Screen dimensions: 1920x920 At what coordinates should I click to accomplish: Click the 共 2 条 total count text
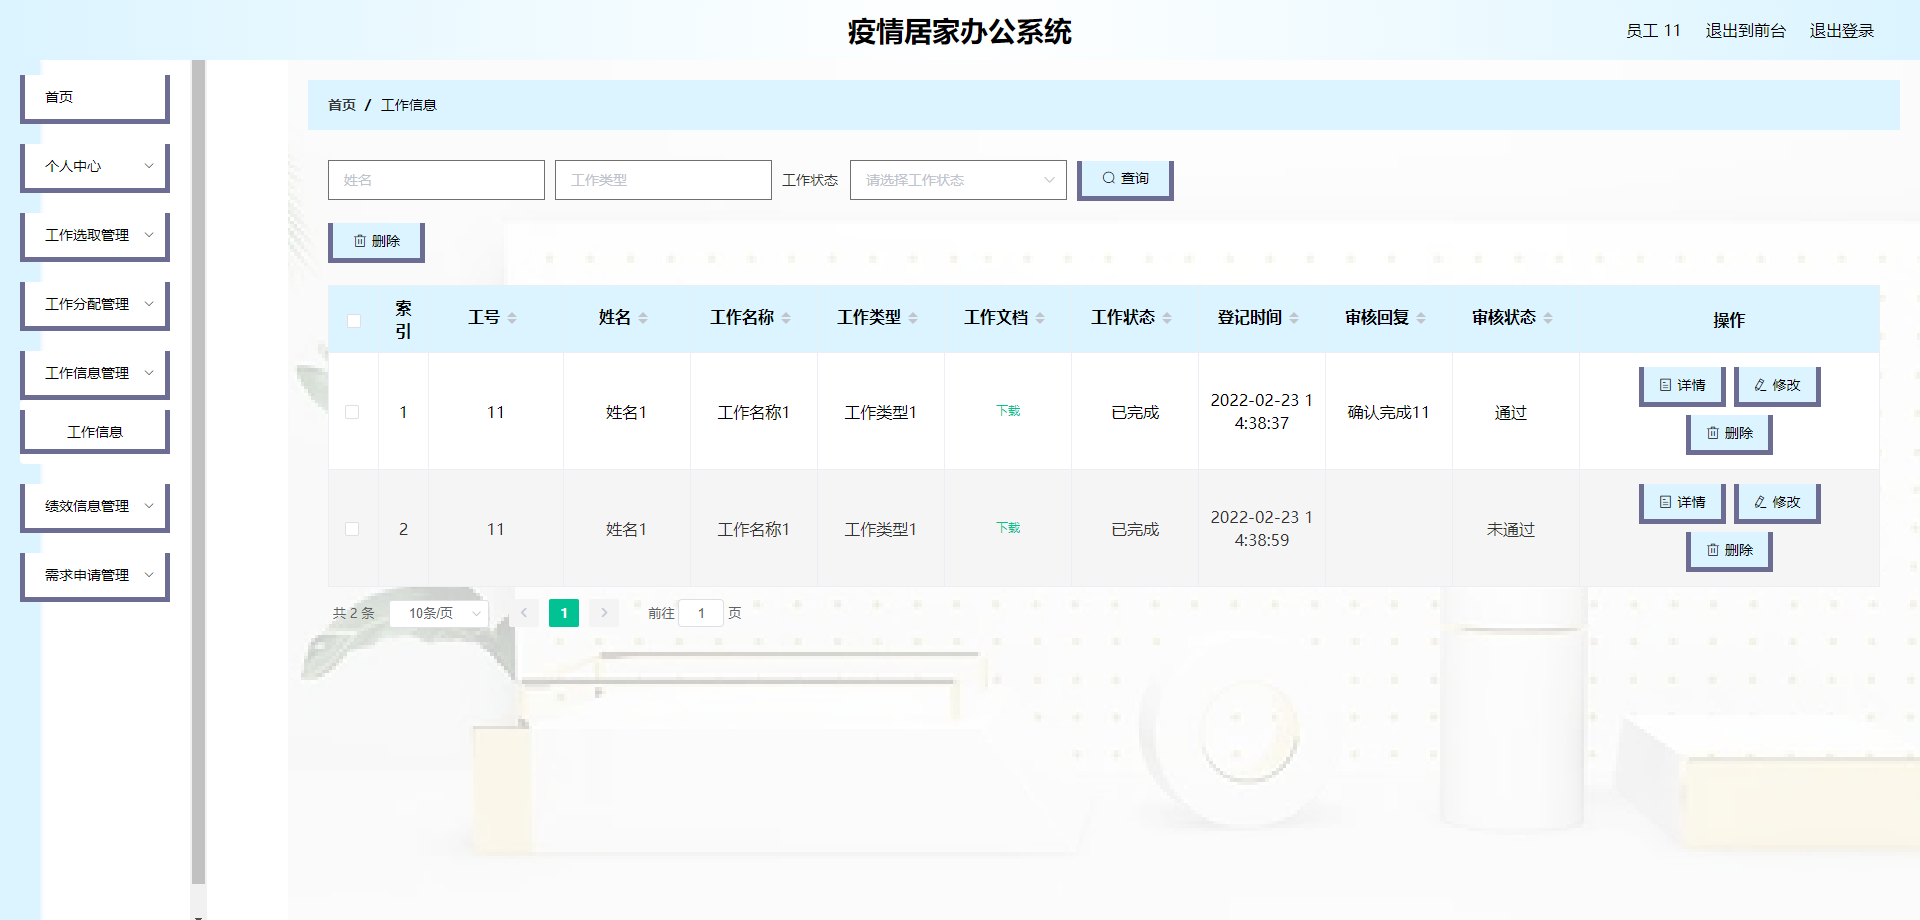coord(353,613)
